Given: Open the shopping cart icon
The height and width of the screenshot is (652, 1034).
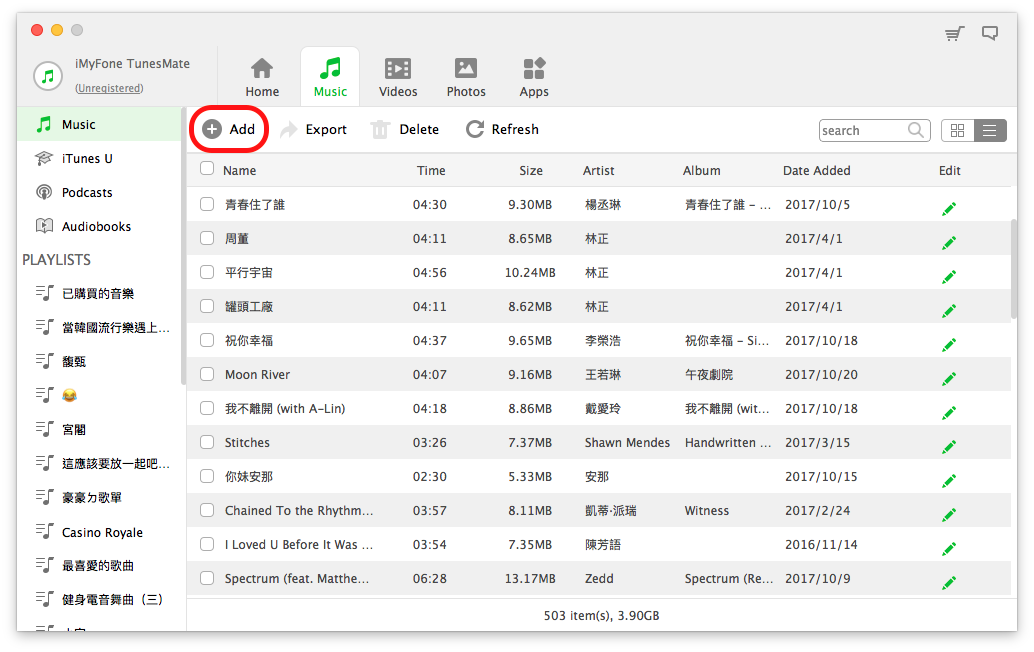Looking at the screenshot, I should (x=954, y=33).
